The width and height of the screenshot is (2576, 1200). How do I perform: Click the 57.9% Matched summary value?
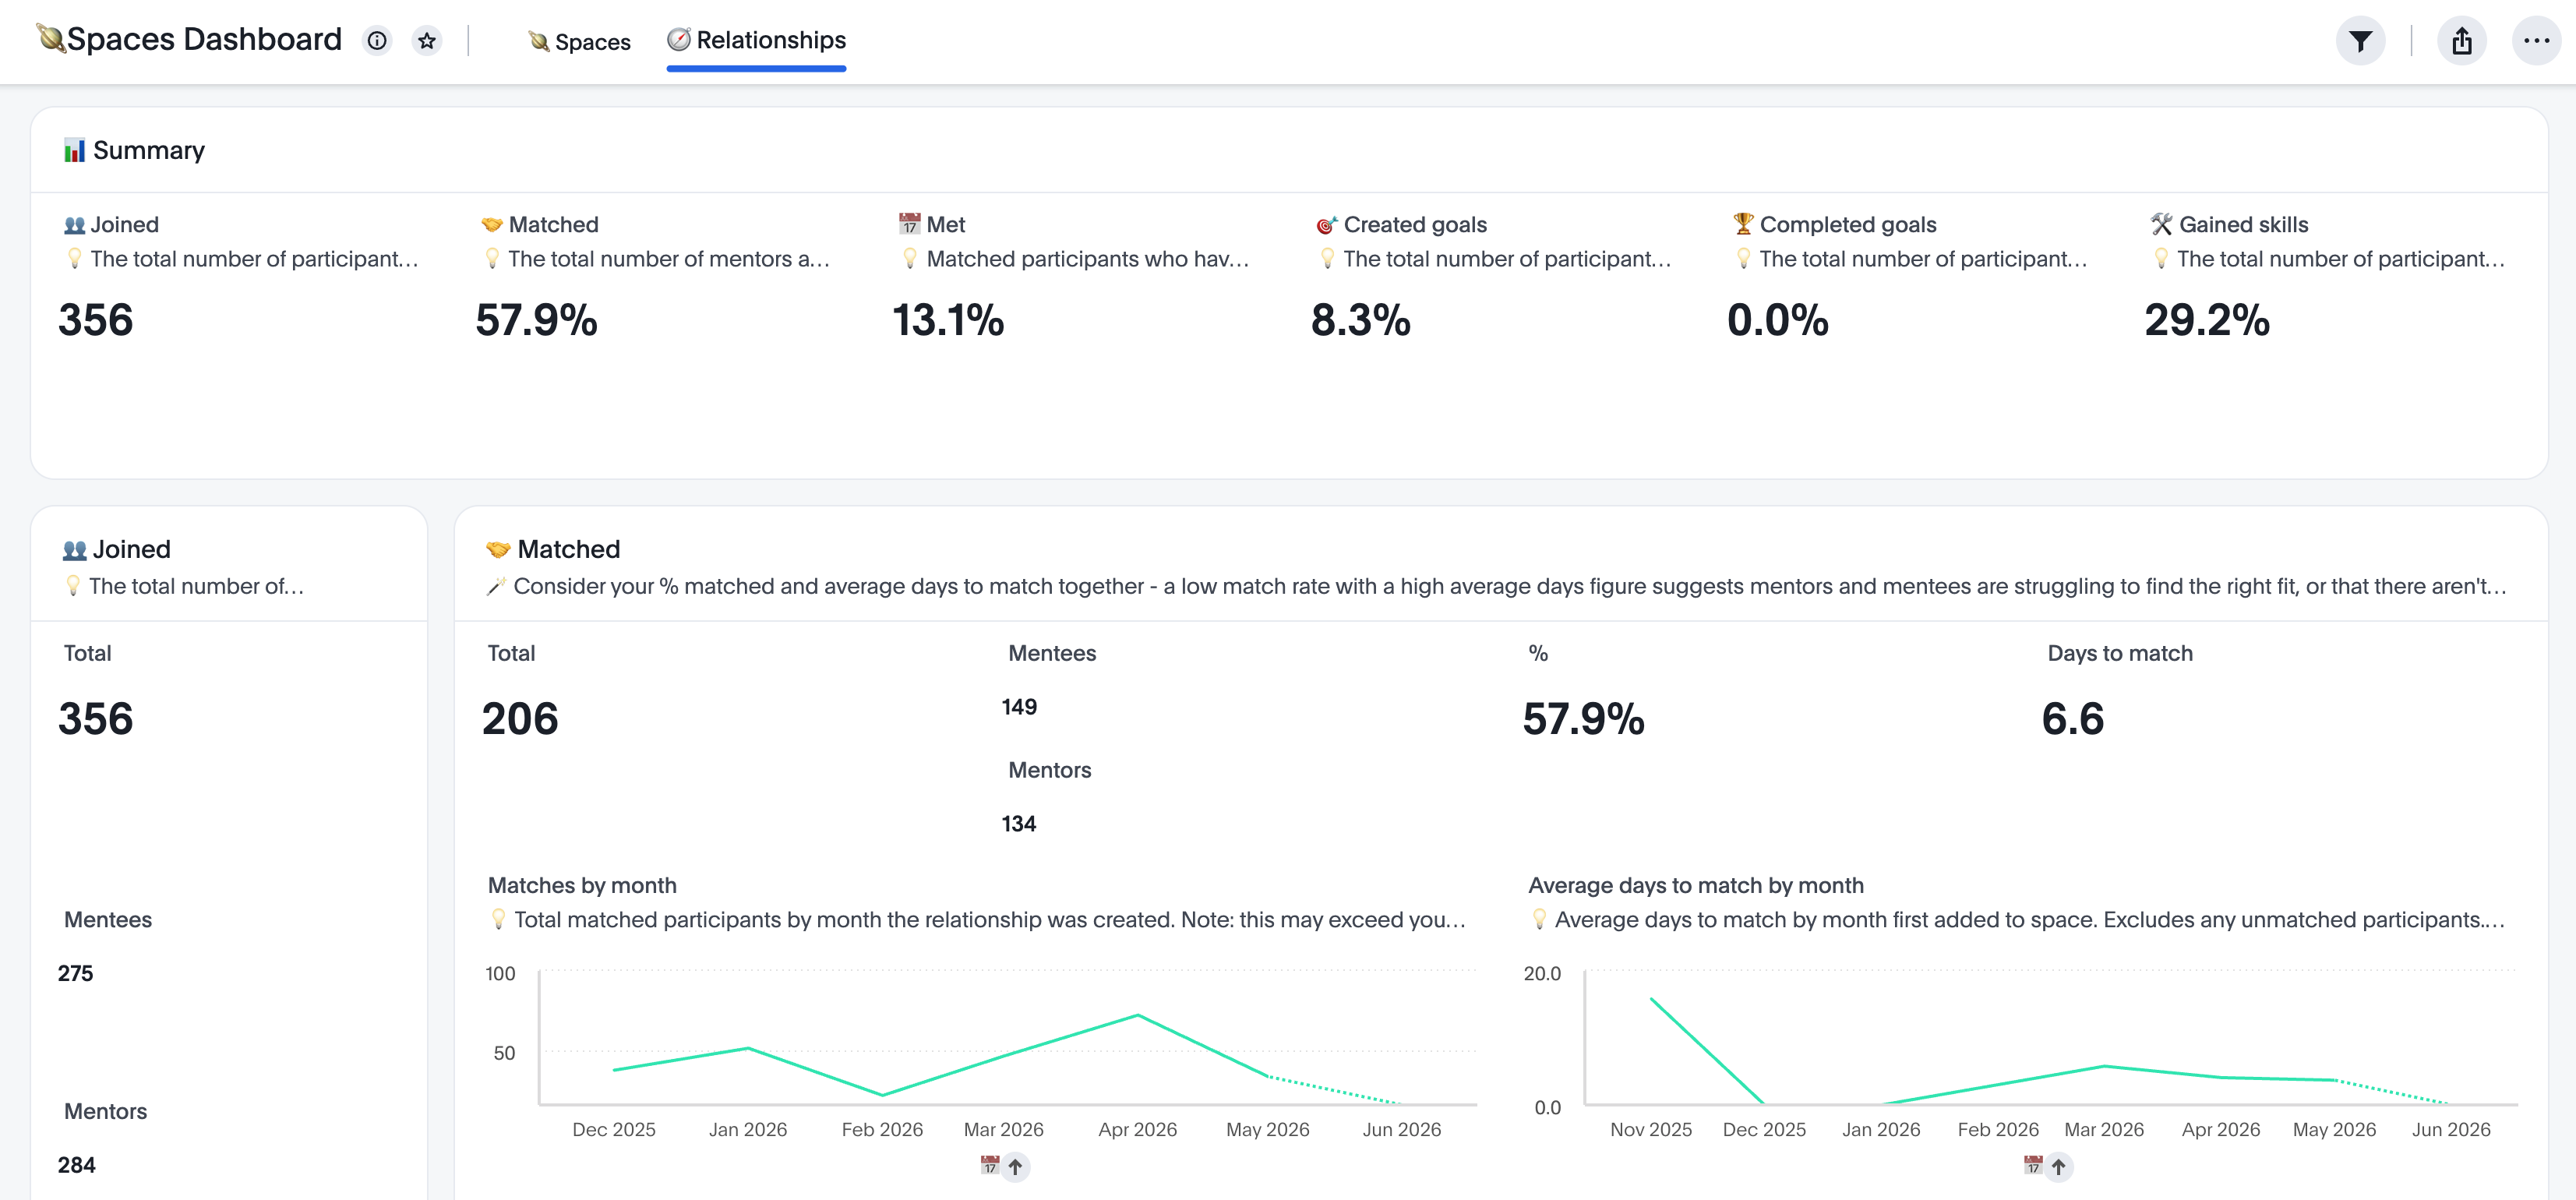click(536, 320)
